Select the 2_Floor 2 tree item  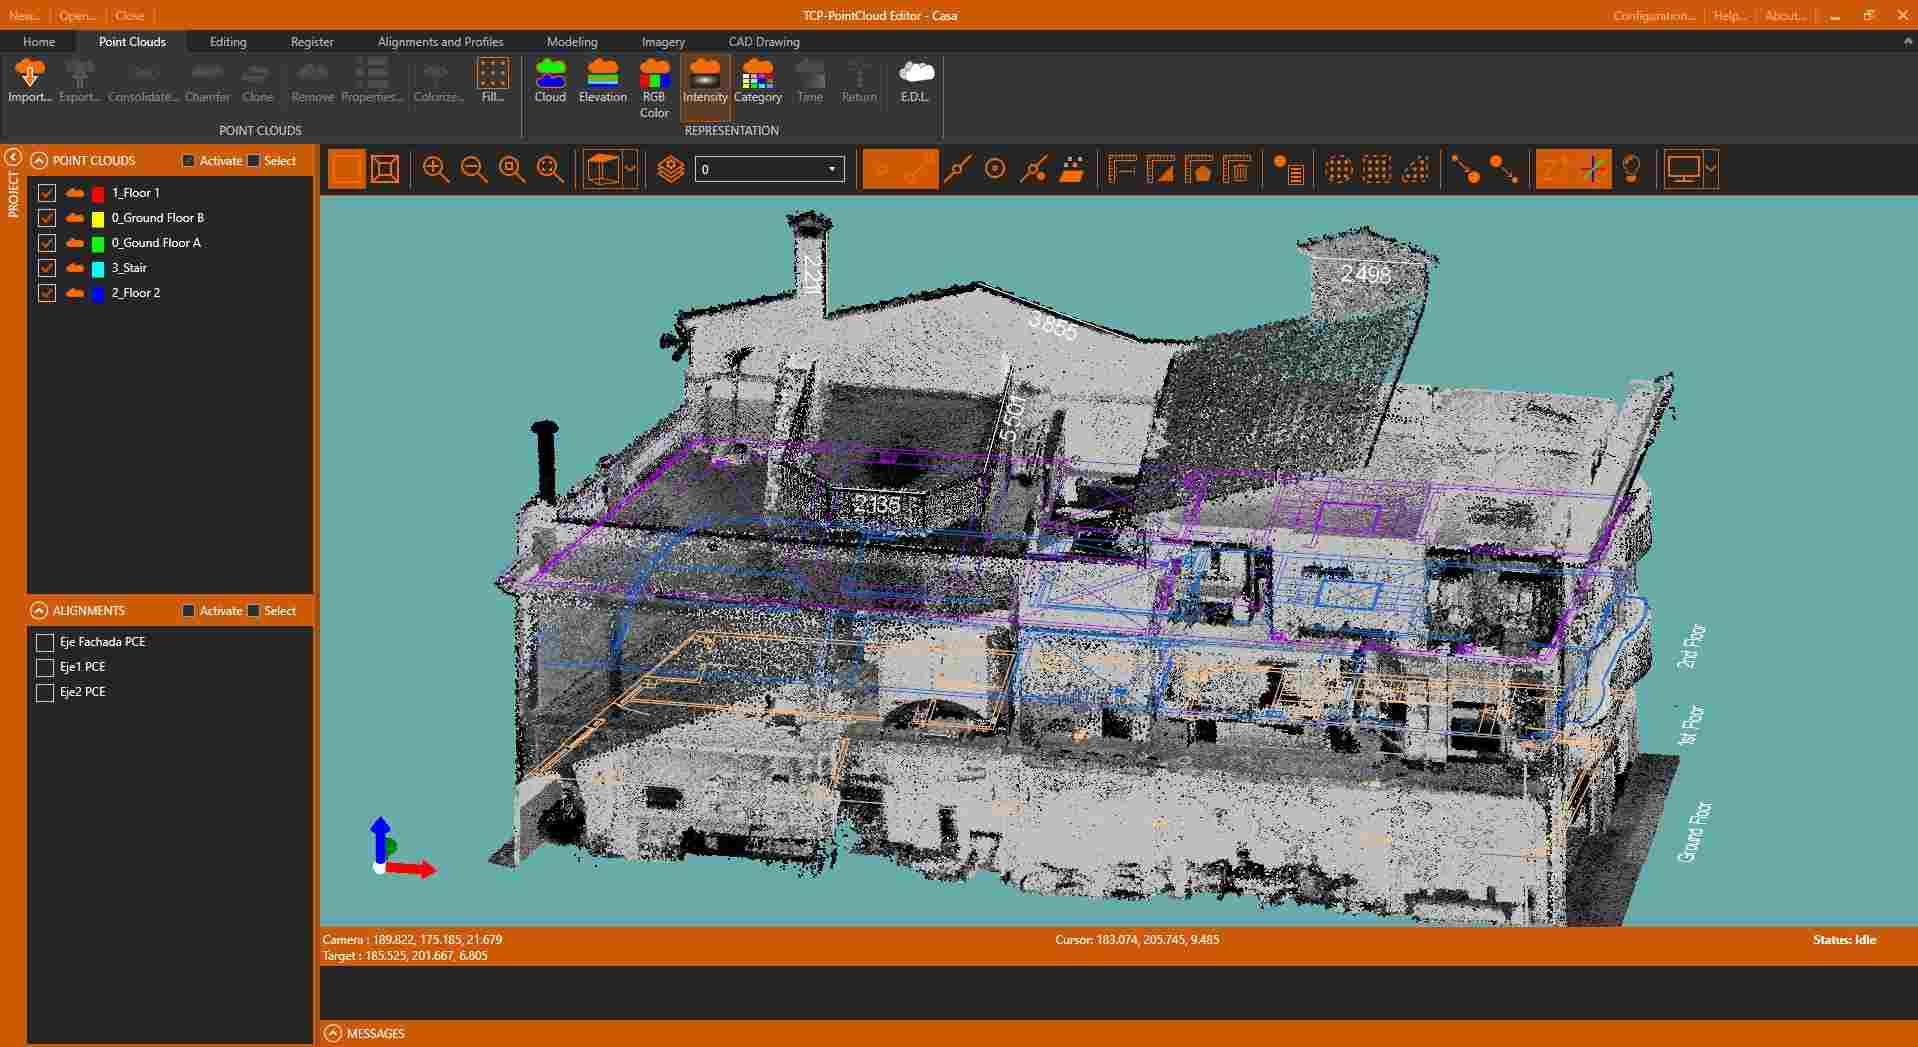pyautogui.click(x=135, y=292)
